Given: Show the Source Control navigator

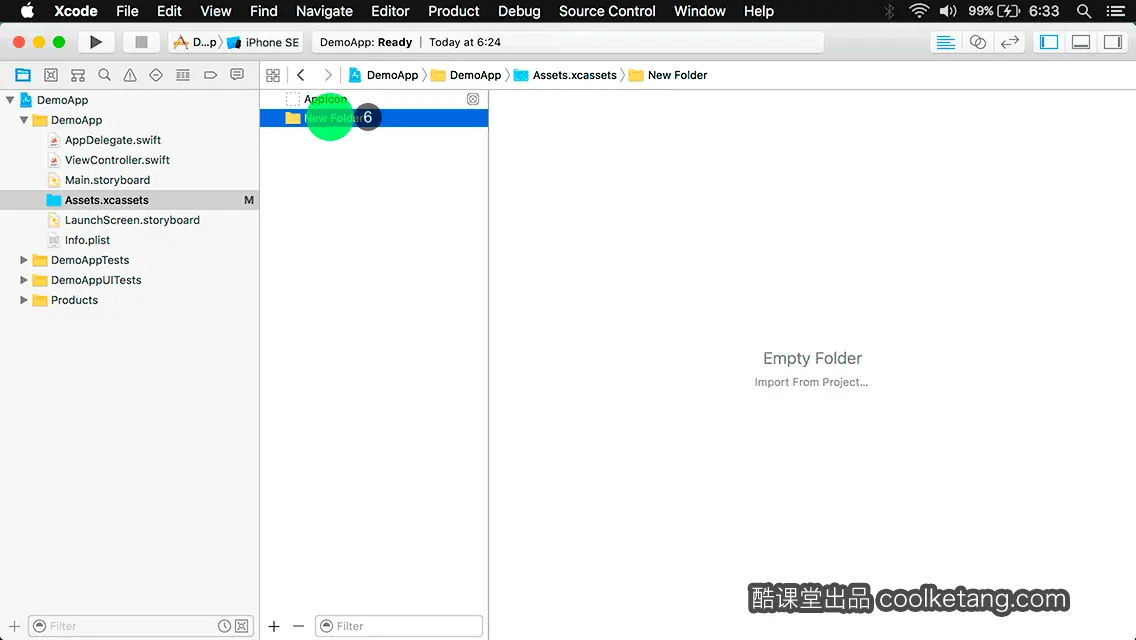Looking at the screenshot, I should click(x=51, y=75).
